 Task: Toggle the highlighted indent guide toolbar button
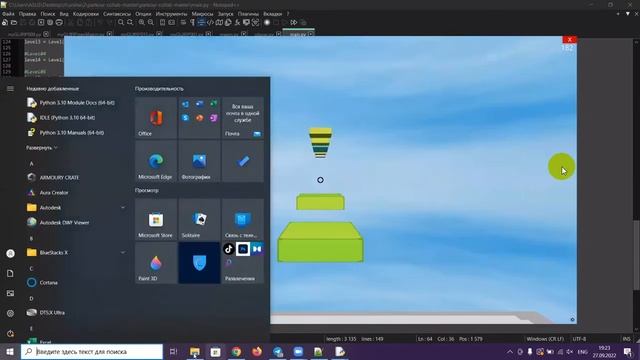click(201, 22)
